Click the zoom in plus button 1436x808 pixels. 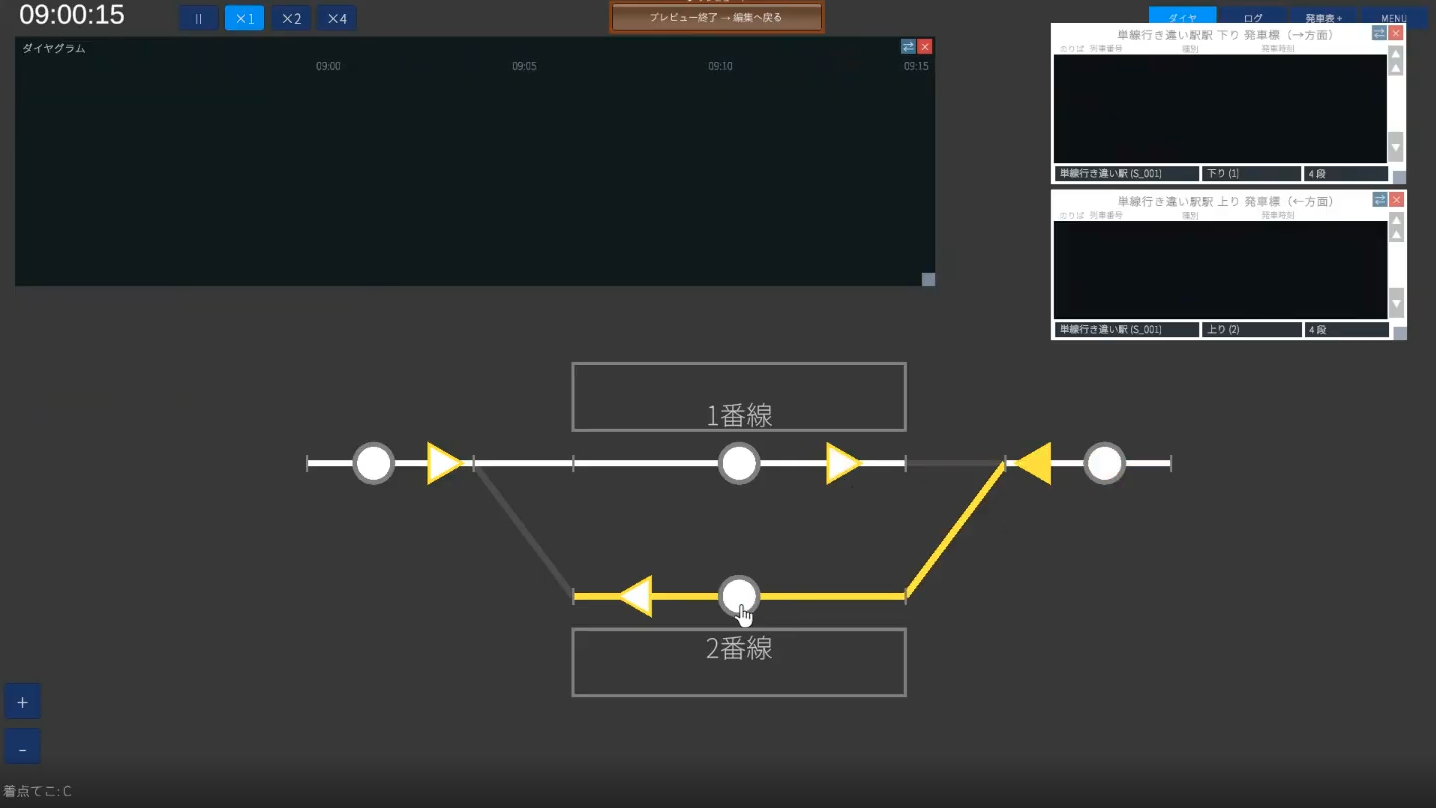22,702
